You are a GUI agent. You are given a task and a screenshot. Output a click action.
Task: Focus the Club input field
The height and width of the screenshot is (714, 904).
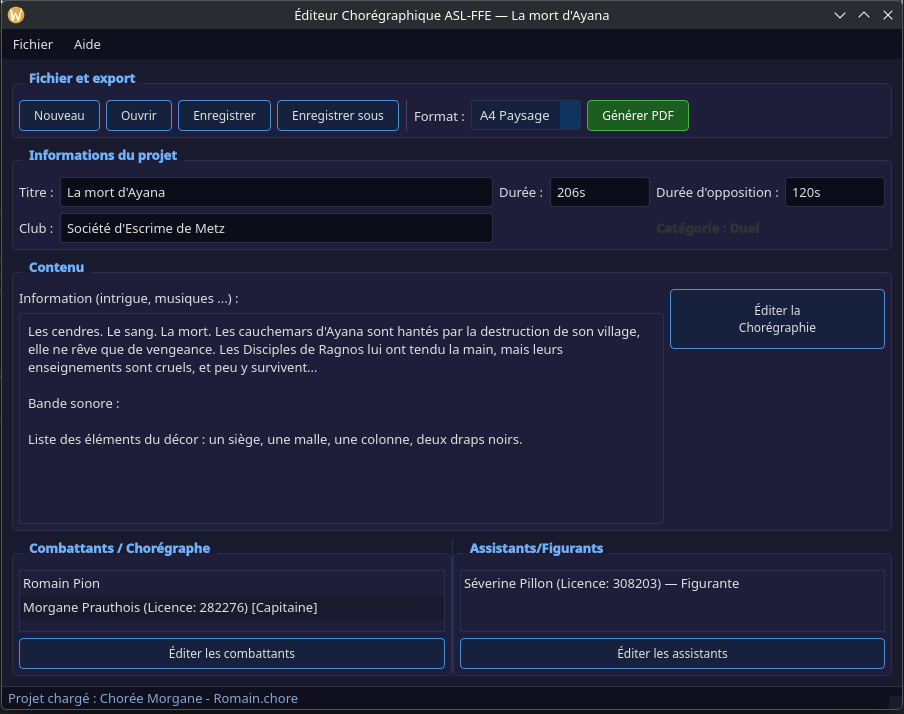click(x=276, y=228)
